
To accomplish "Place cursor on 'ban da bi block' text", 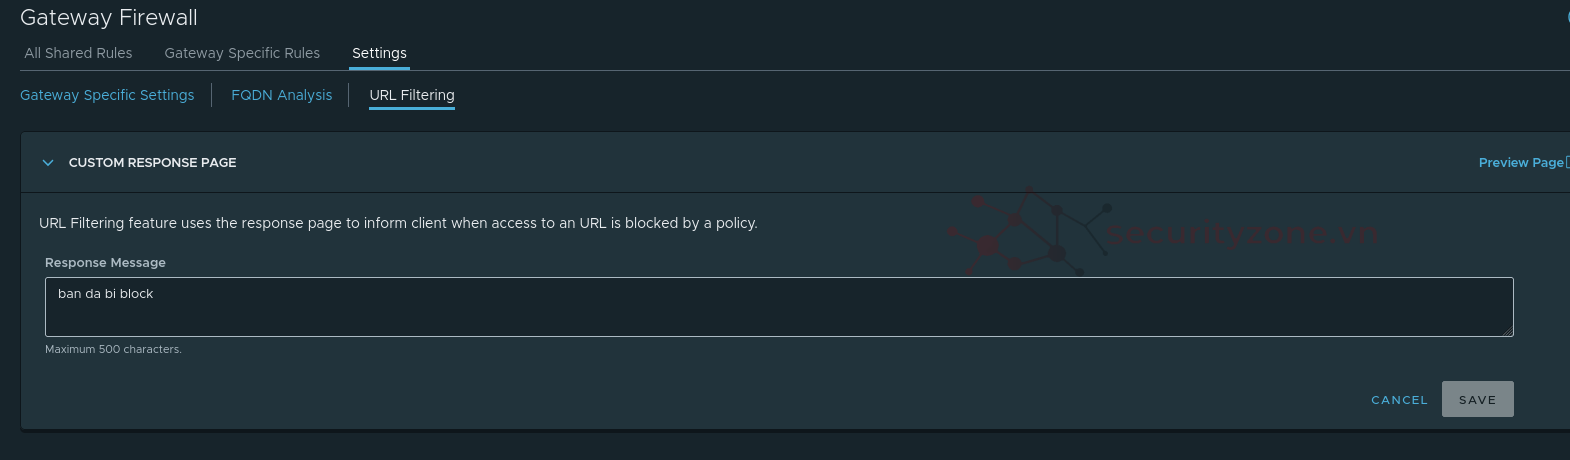I will click(x=105, y=294).
